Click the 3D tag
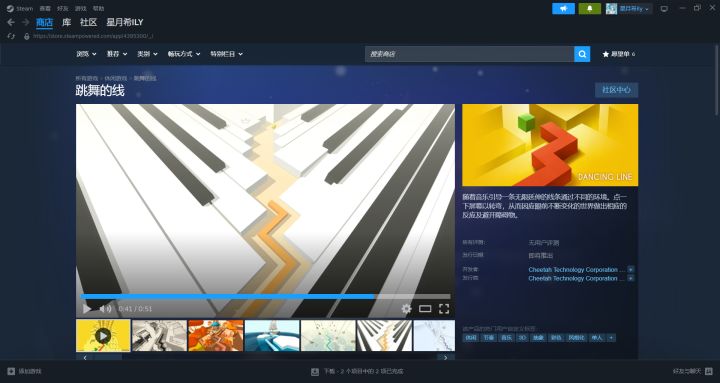The image size is (720, 383). tap(522, 338)
